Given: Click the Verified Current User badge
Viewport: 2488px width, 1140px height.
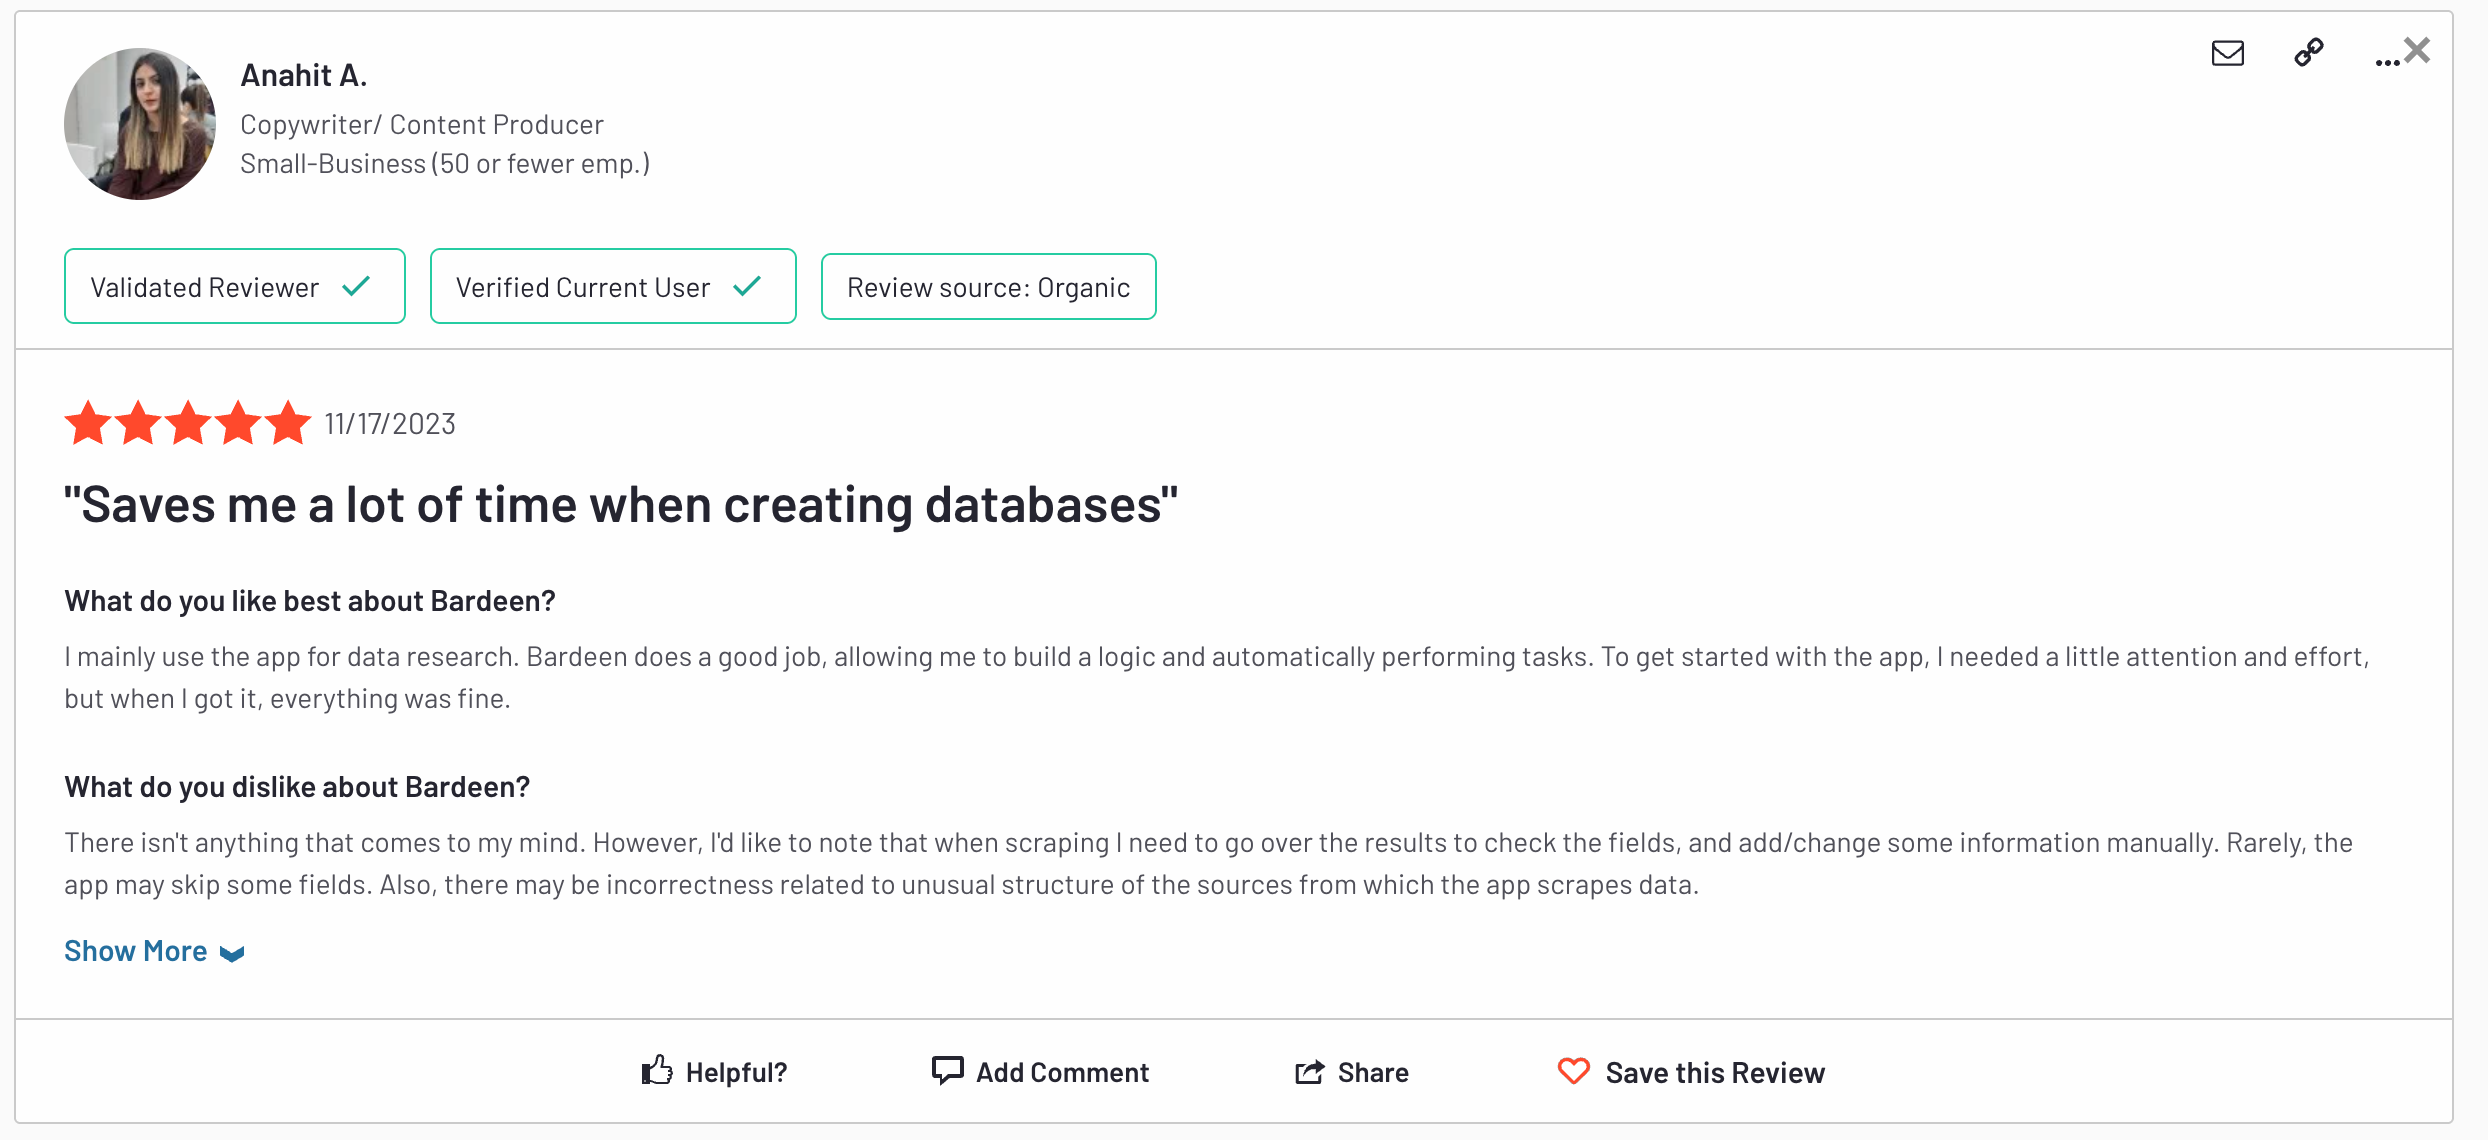Looking at the screenshot, I should tap(613, 286).
